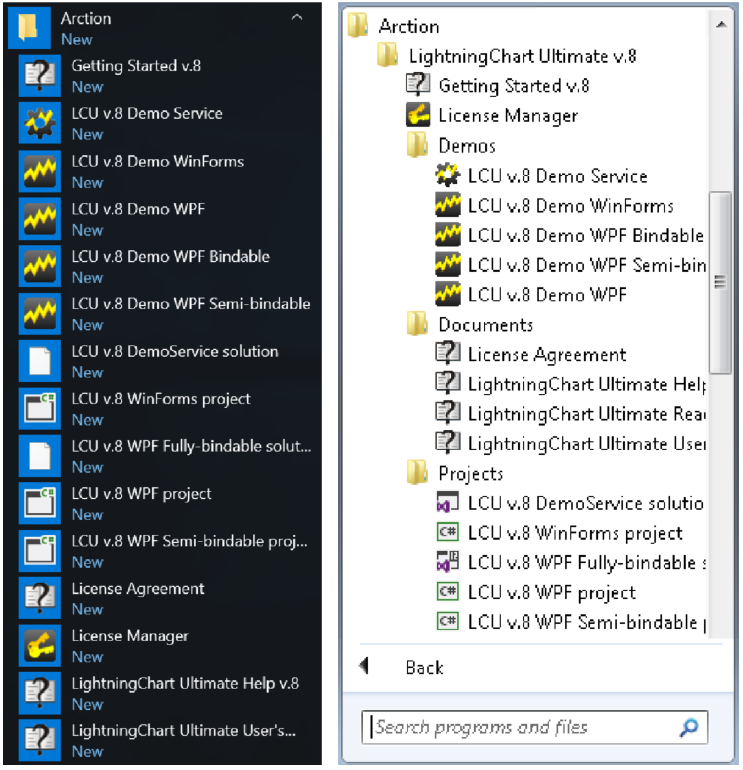The height and width of the screenshot is (770, 743).
Task: Open LCU v.8 Demo WPF tile icon in dark menu
Action: click(40, 218)
